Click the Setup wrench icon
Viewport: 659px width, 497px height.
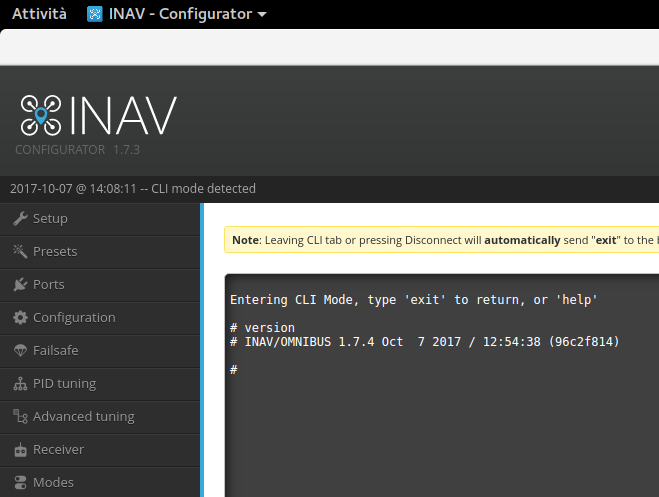coord(20,218)
